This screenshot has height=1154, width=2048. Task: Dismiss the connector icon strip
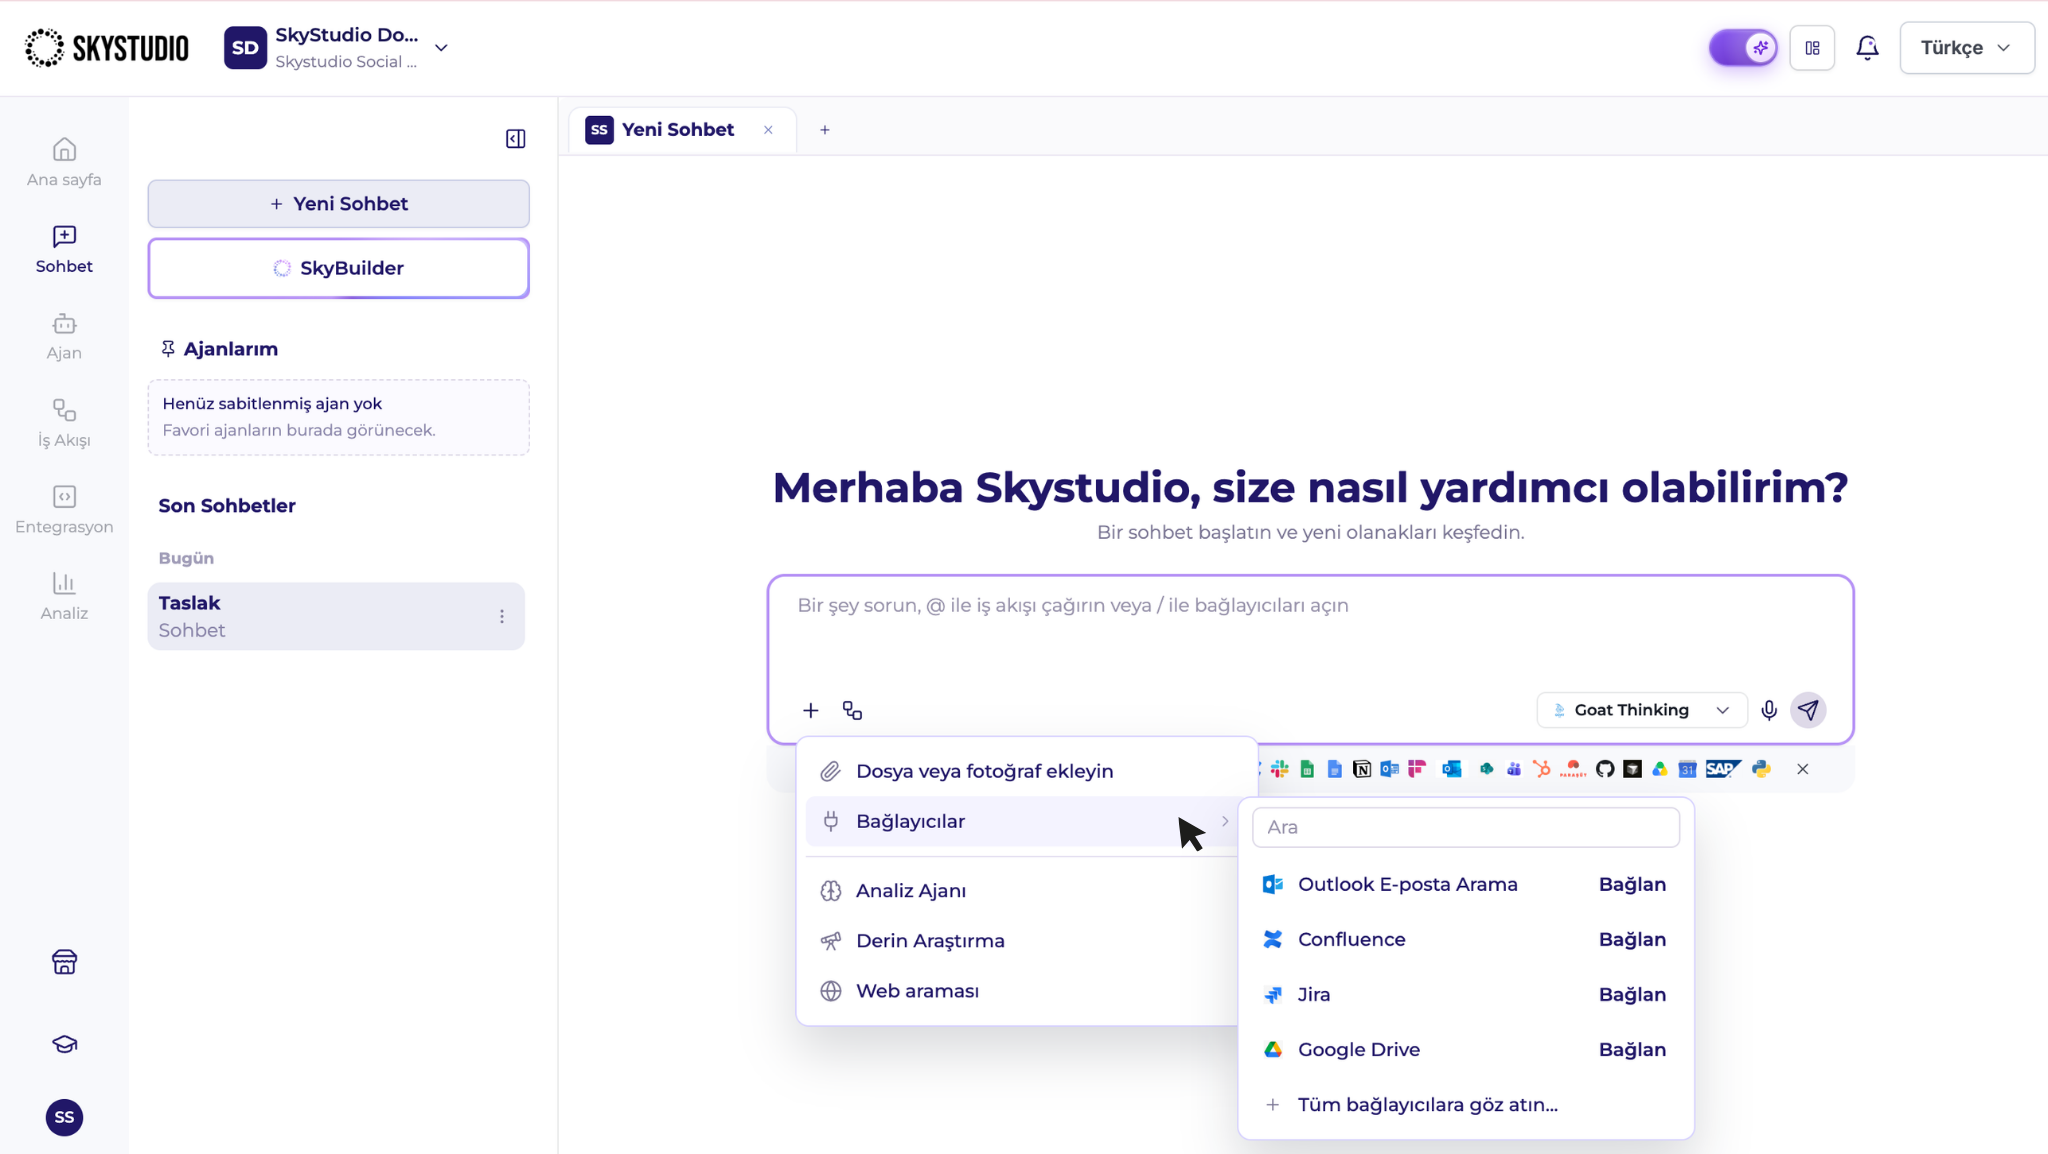(1802, 769)
